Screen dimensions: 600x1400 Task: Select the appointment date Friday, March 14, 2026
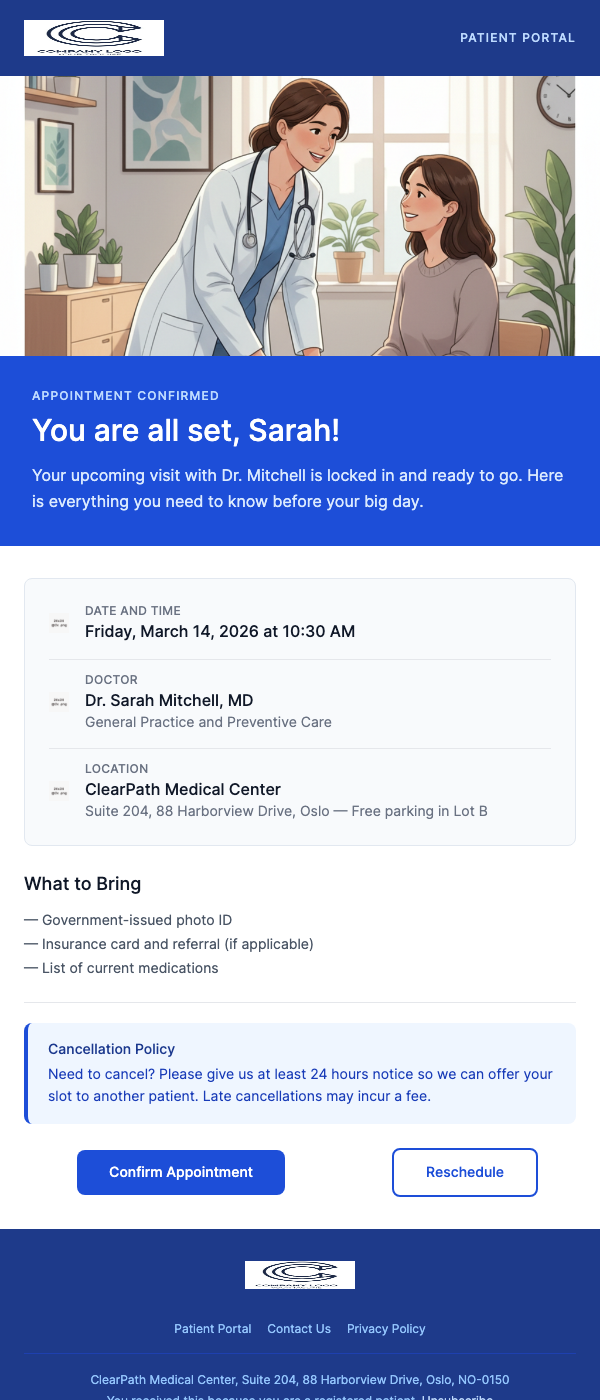(x=219, y=631)
